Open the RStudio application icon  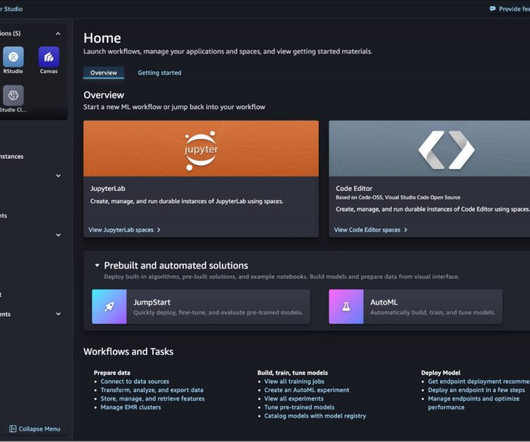[13, 57]
